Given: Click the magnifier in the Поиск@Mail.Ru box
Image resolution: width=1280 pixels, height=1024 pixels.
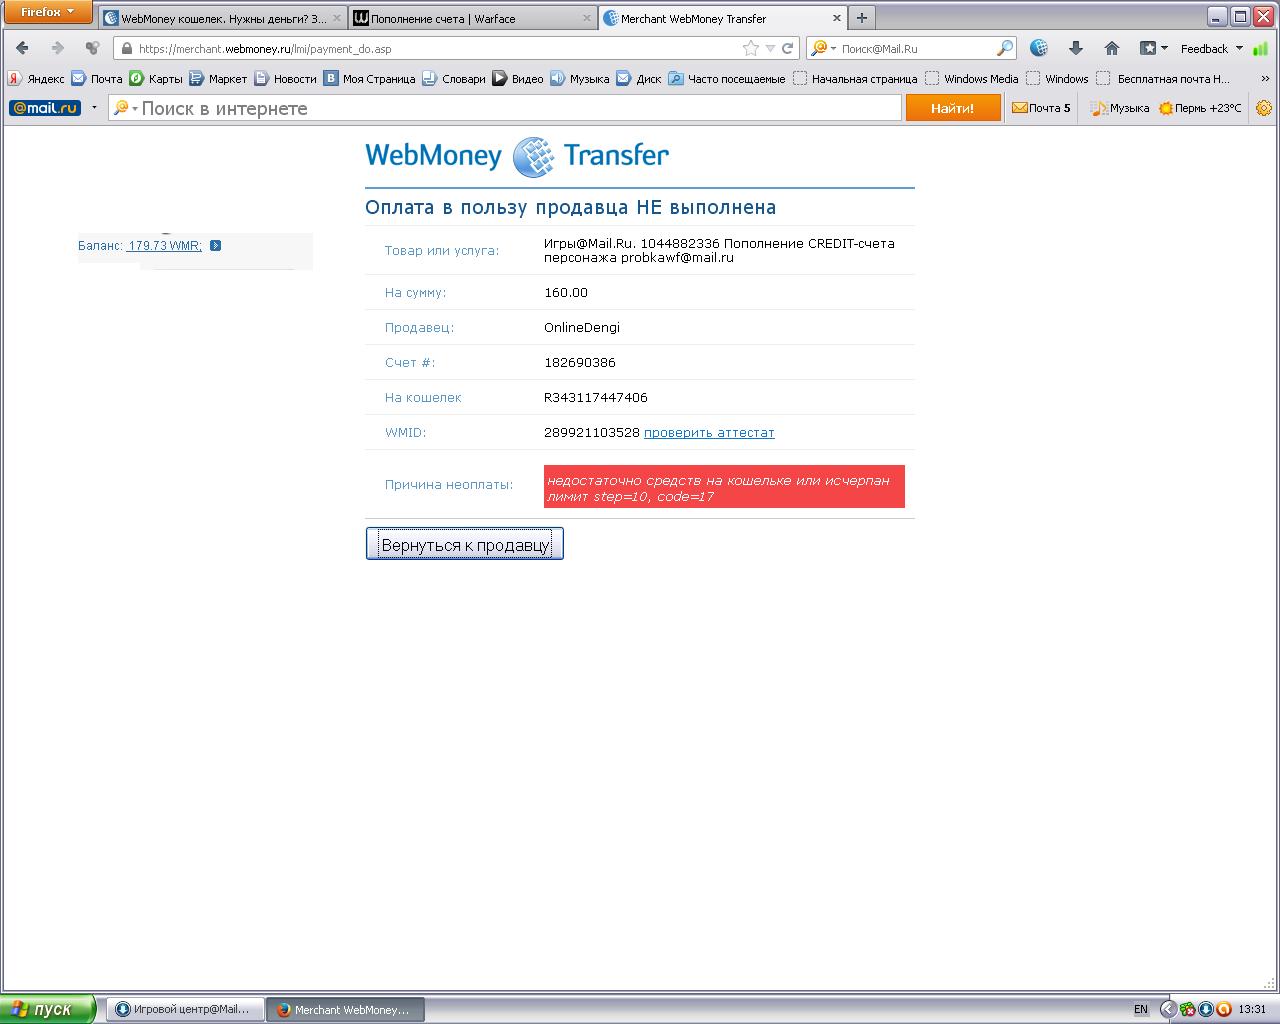Looking at the screenshot, I should 1005,48.
